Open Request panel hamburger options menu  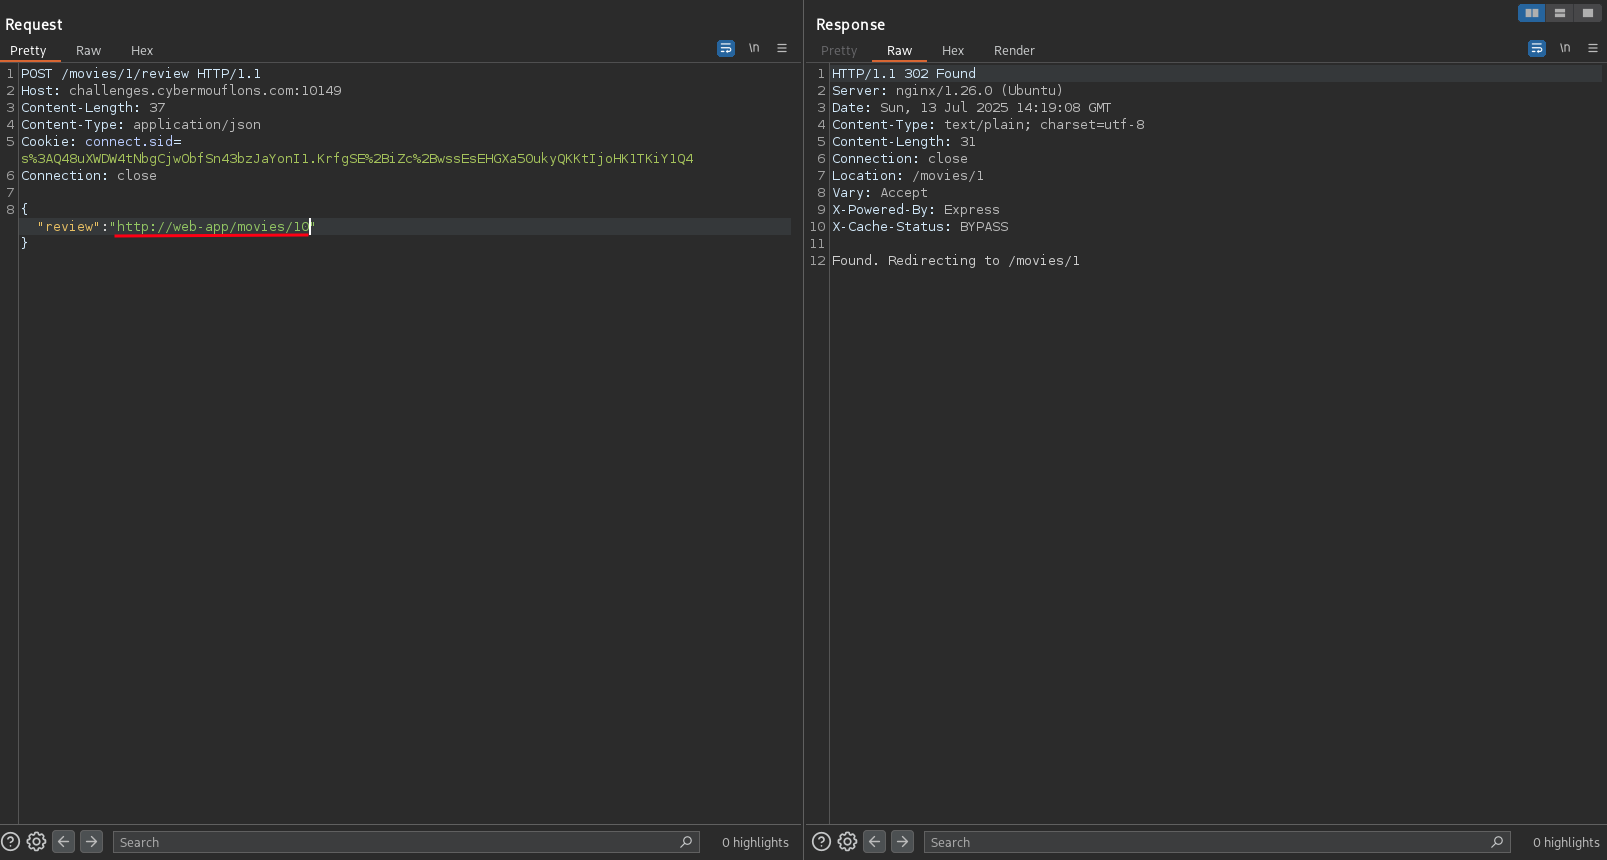point(782,48)
